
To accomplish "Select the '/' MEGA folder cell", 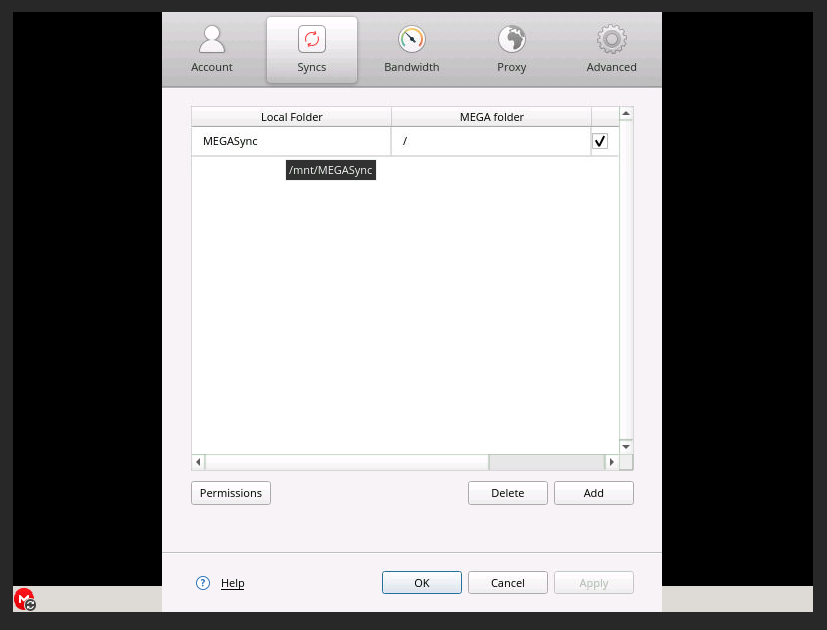I will [491, 141].
